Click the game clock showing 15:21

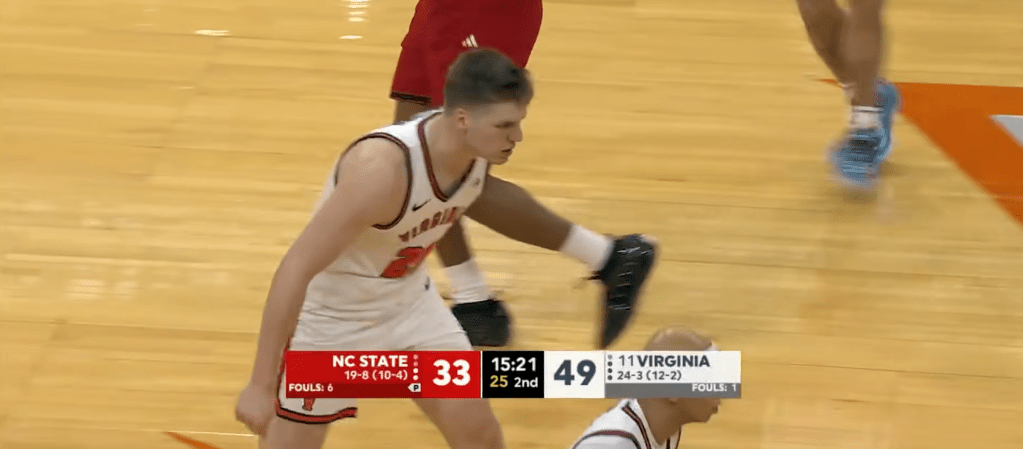pos(513,363)
